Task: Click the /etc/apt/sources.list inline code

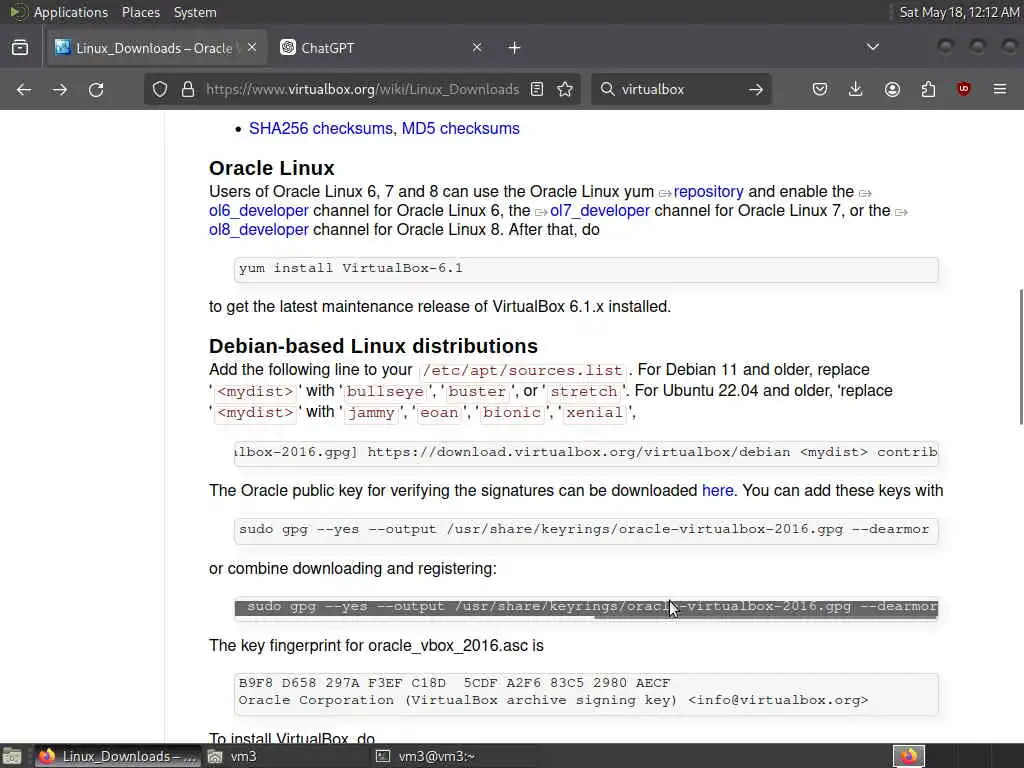Action: tap(522, 371)
